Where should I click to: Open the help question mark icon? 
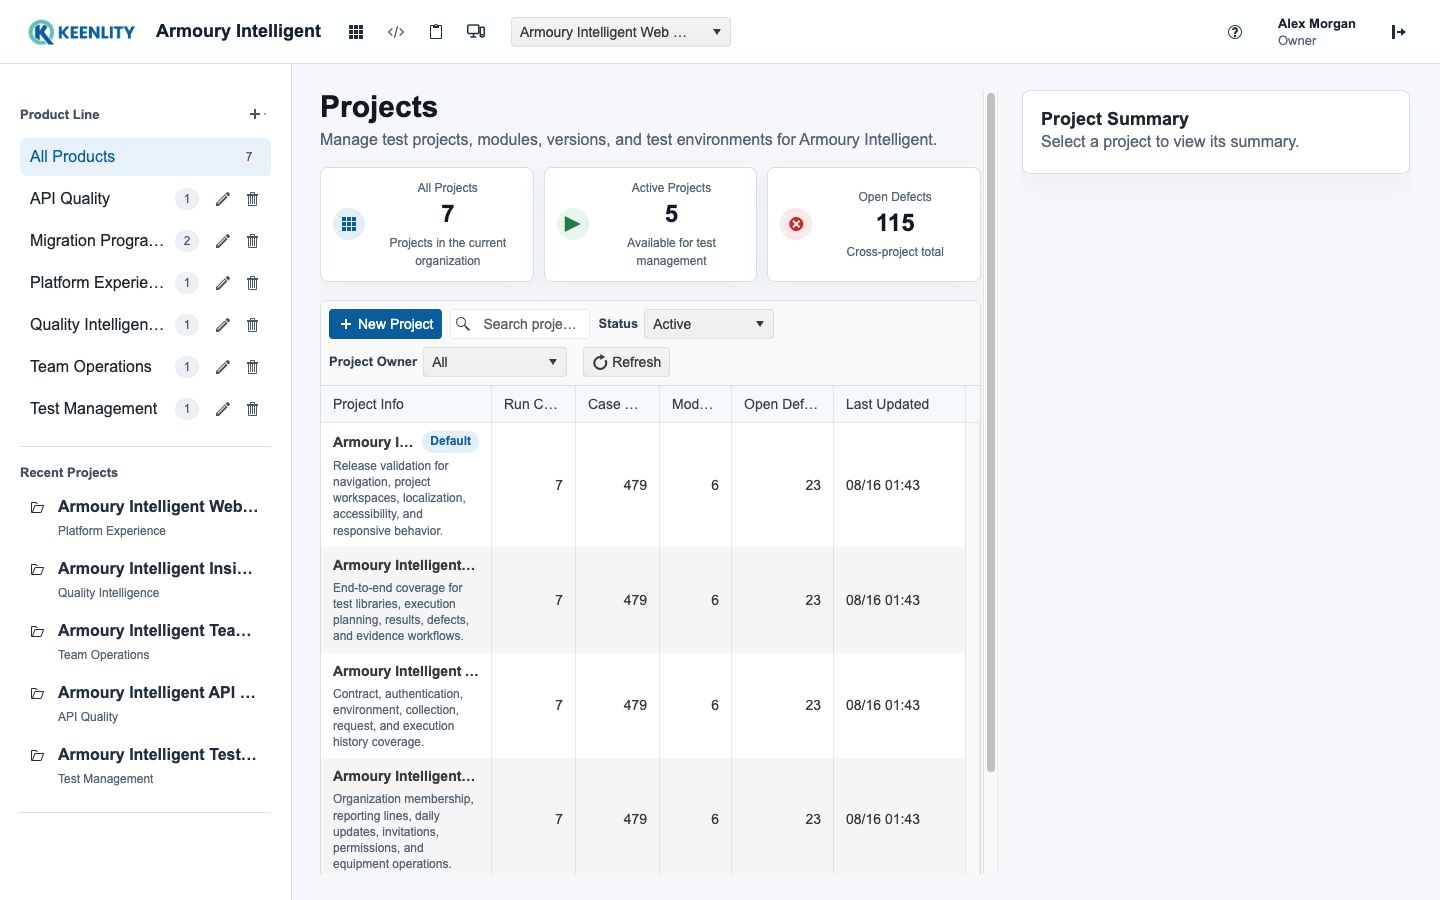point(1235,32)
